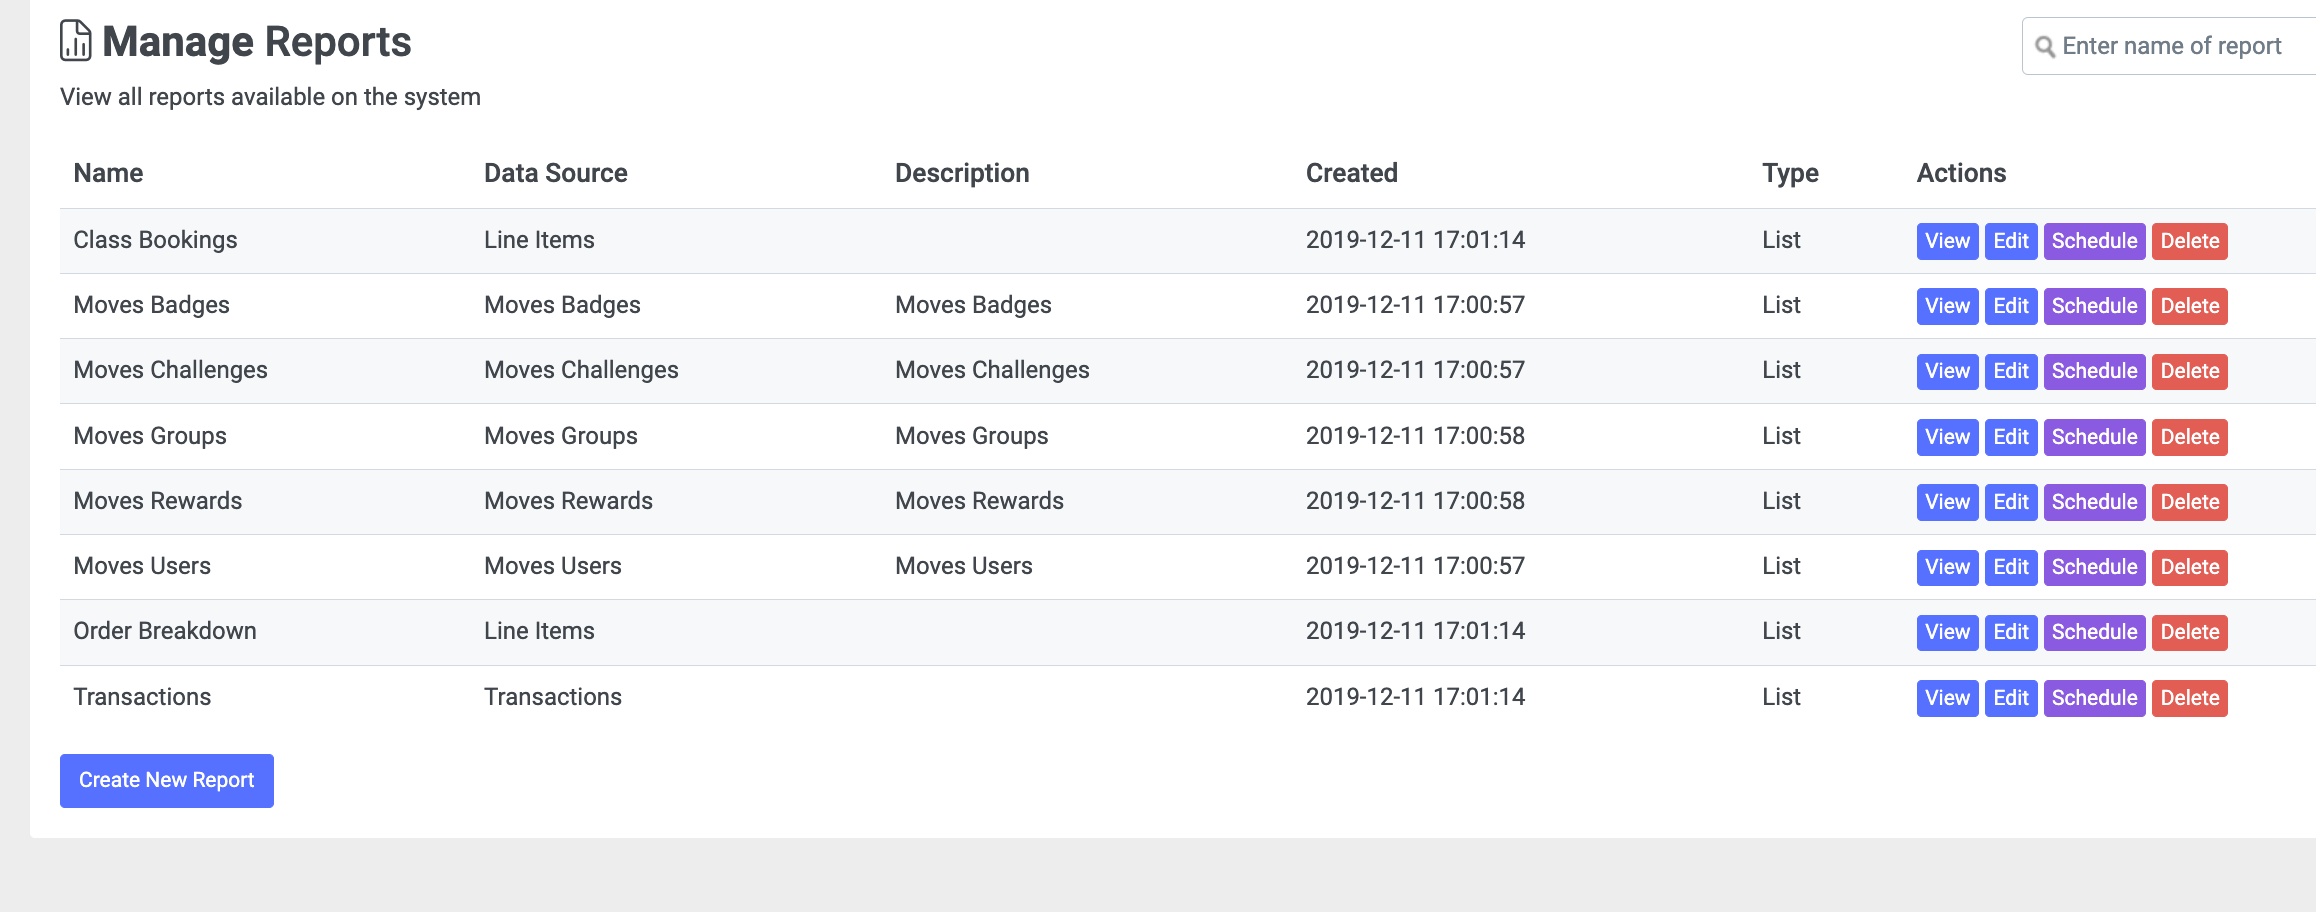Type in the report name search field
Screen dimensions: 2316x912
point(2180,47)
